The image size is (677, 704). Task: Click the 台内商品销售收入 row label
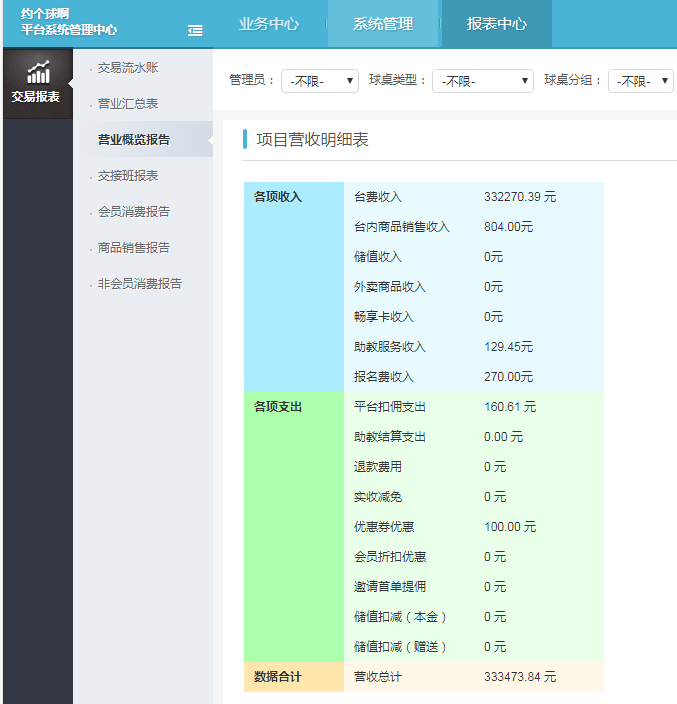[x=402, y=227]
